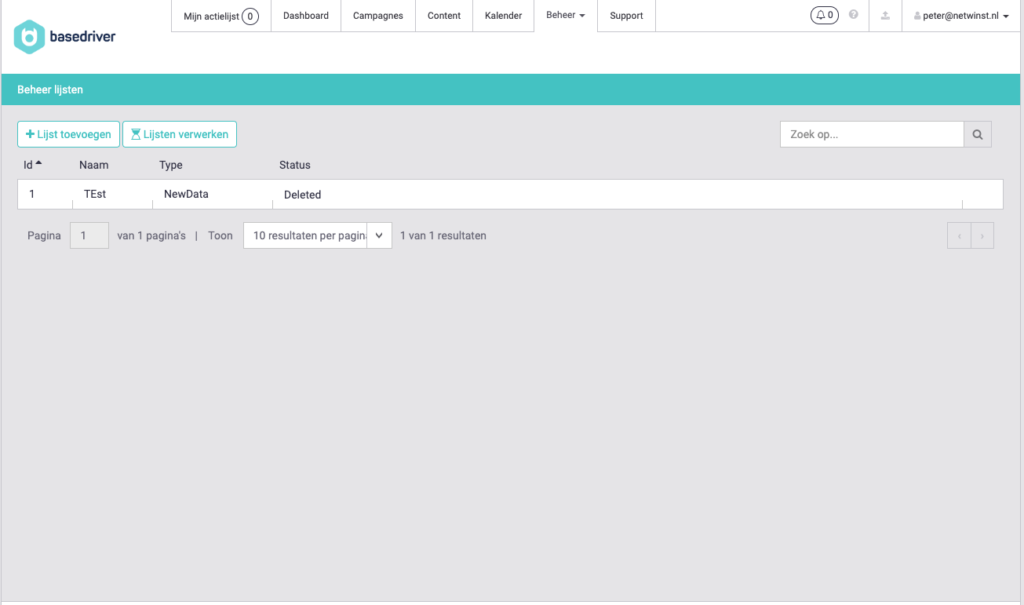Switch to the Campagnes tab
The height and width of the screenshot is (605, 1024).
coord(378,15)
